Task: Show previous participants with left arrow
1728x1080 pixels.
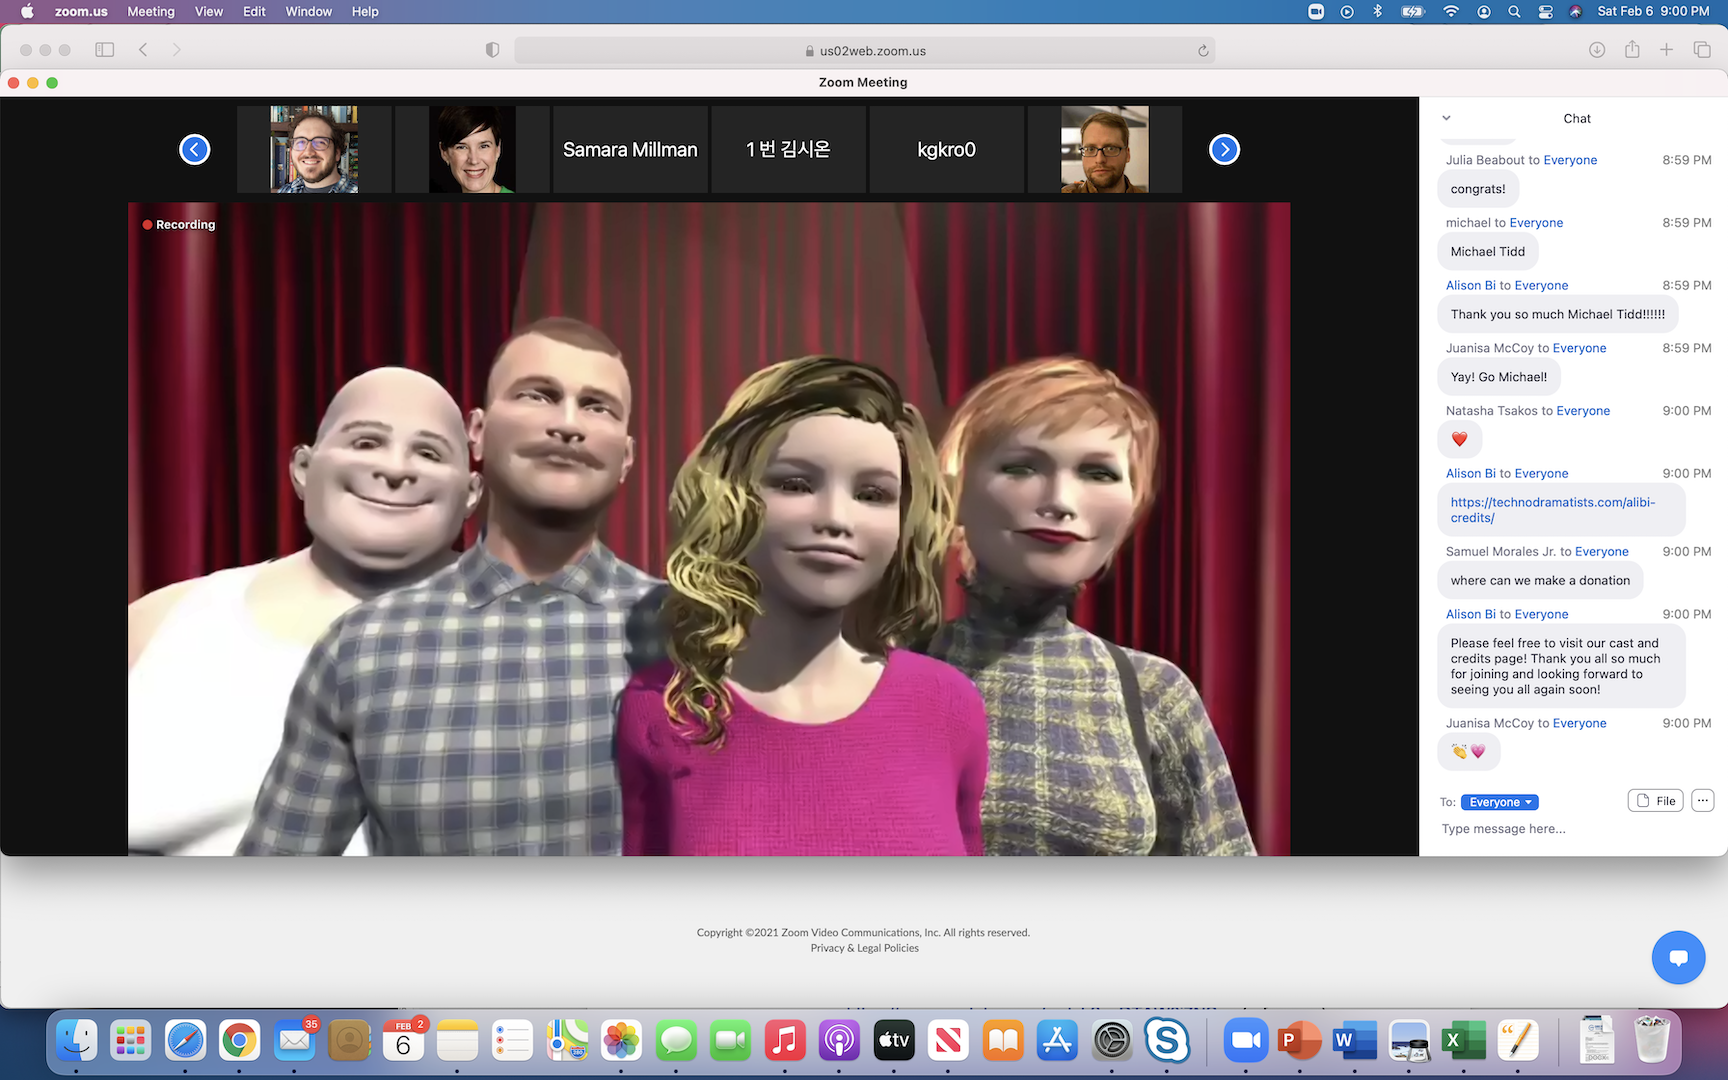Action: 194,149
